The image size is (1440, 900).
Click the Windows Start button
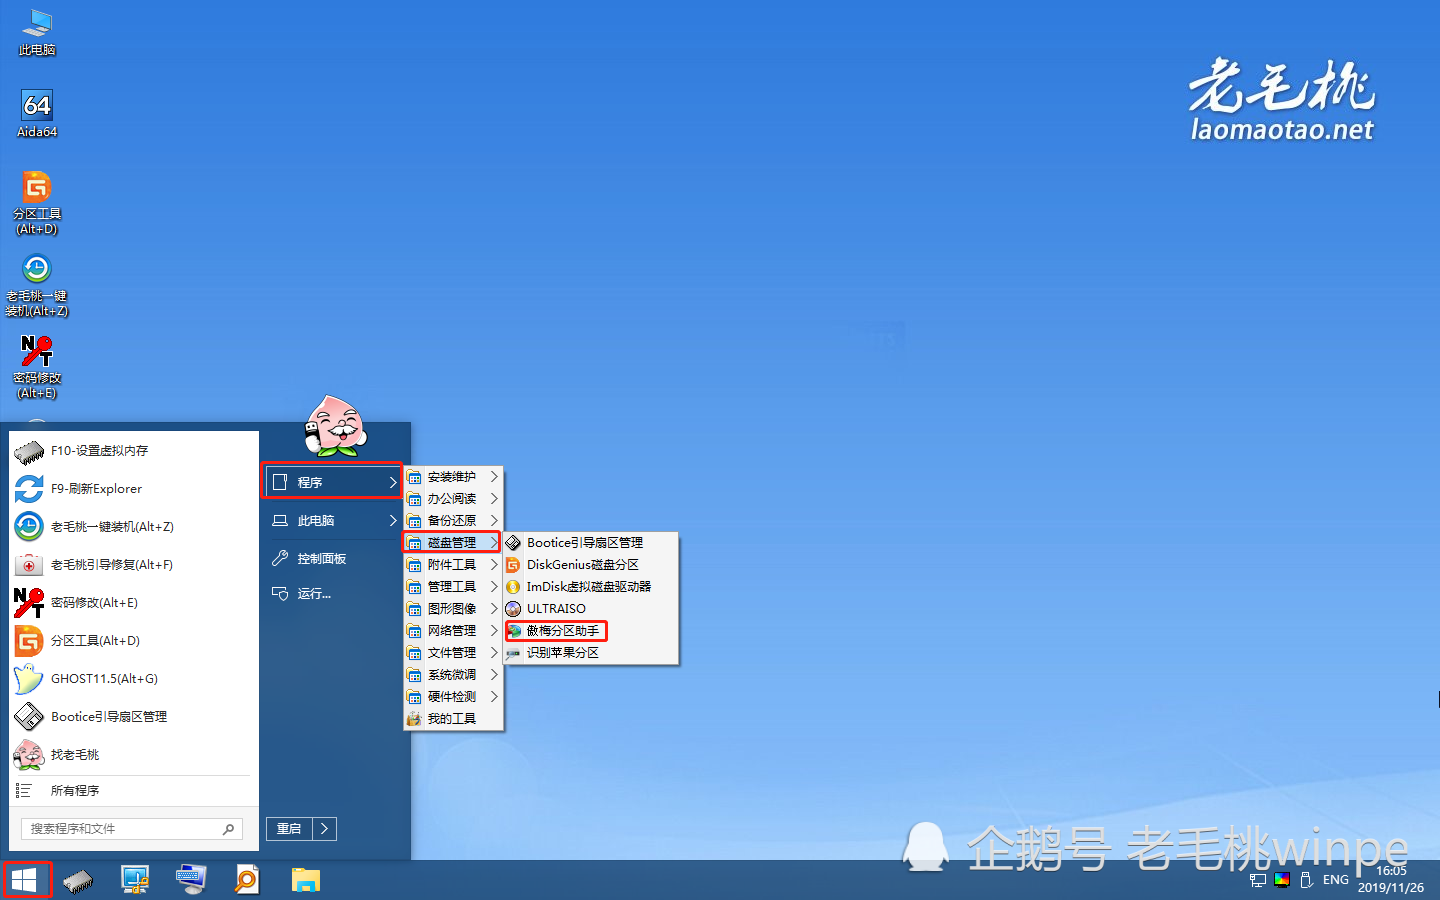(x=26, y=880)
